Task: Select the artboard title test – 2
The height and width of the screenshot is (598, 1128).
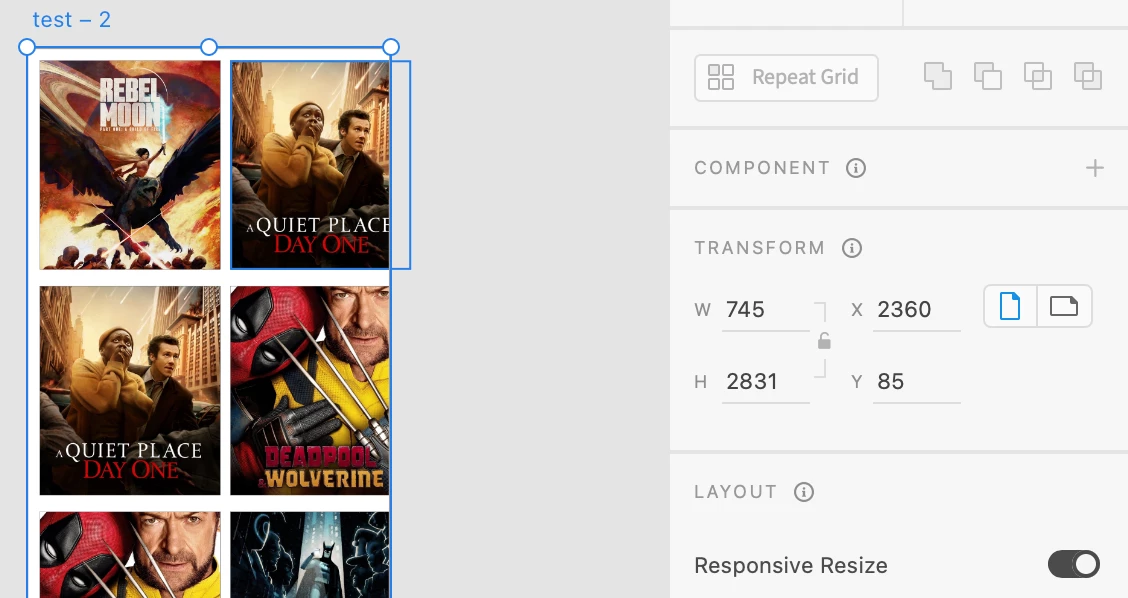Action: coord(71,19)
